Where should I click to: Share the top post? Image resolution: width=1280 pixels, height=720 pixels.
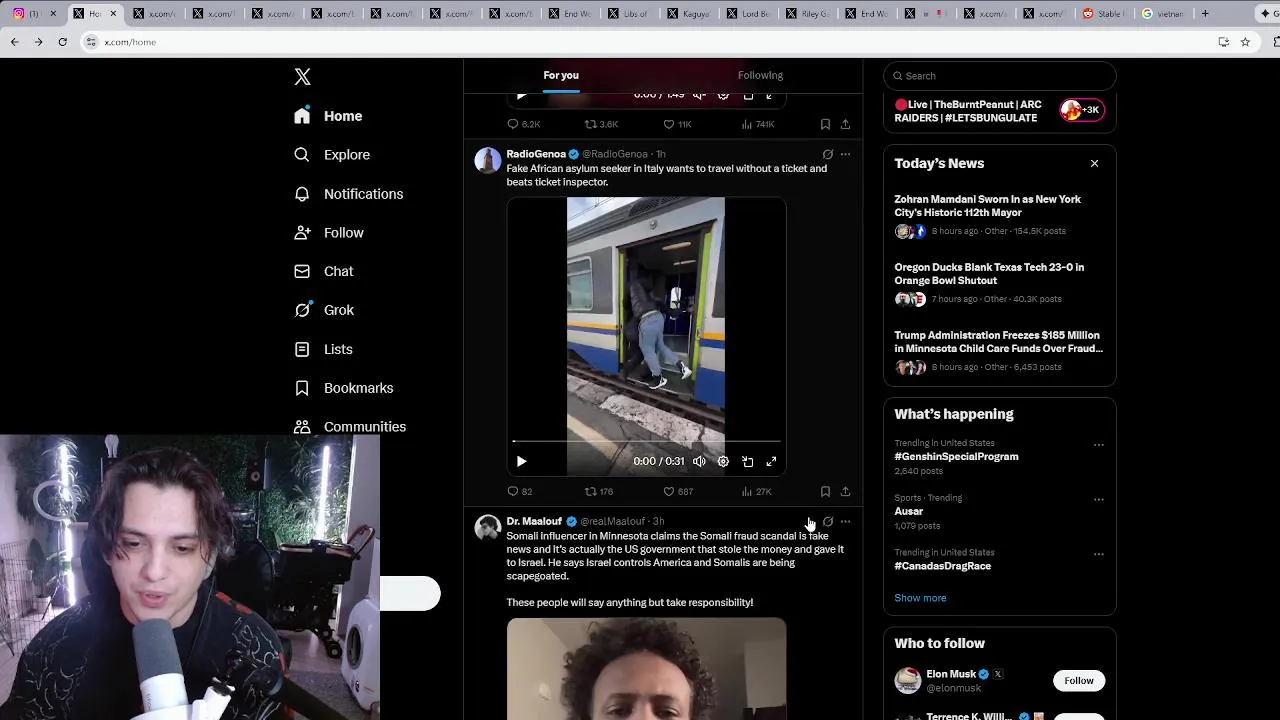tap(845, 125)
